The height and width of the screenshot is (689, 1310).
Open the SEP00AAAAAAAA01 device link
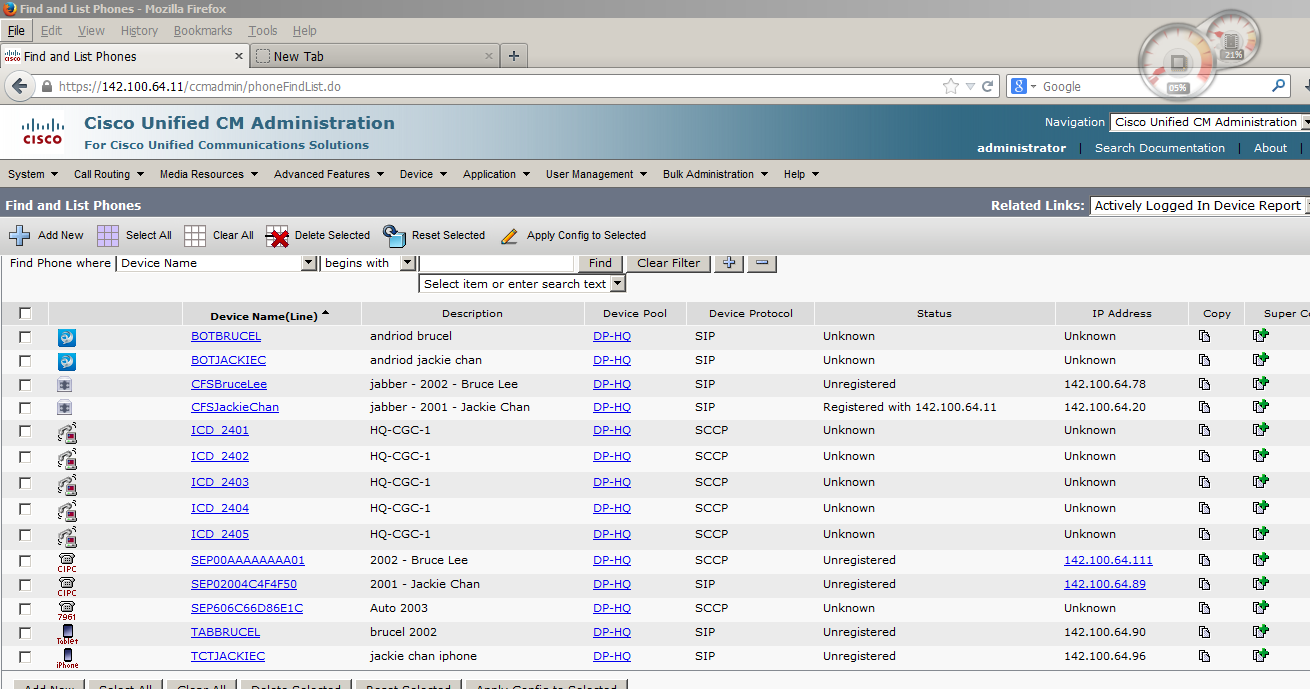point(247,560)
